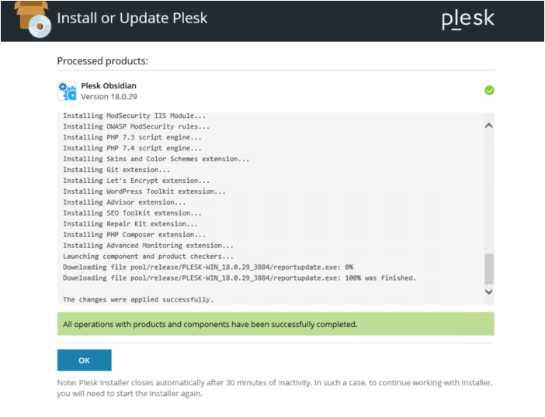
Task: Click the log scrollbar thumb
Action: coord(489,269)
